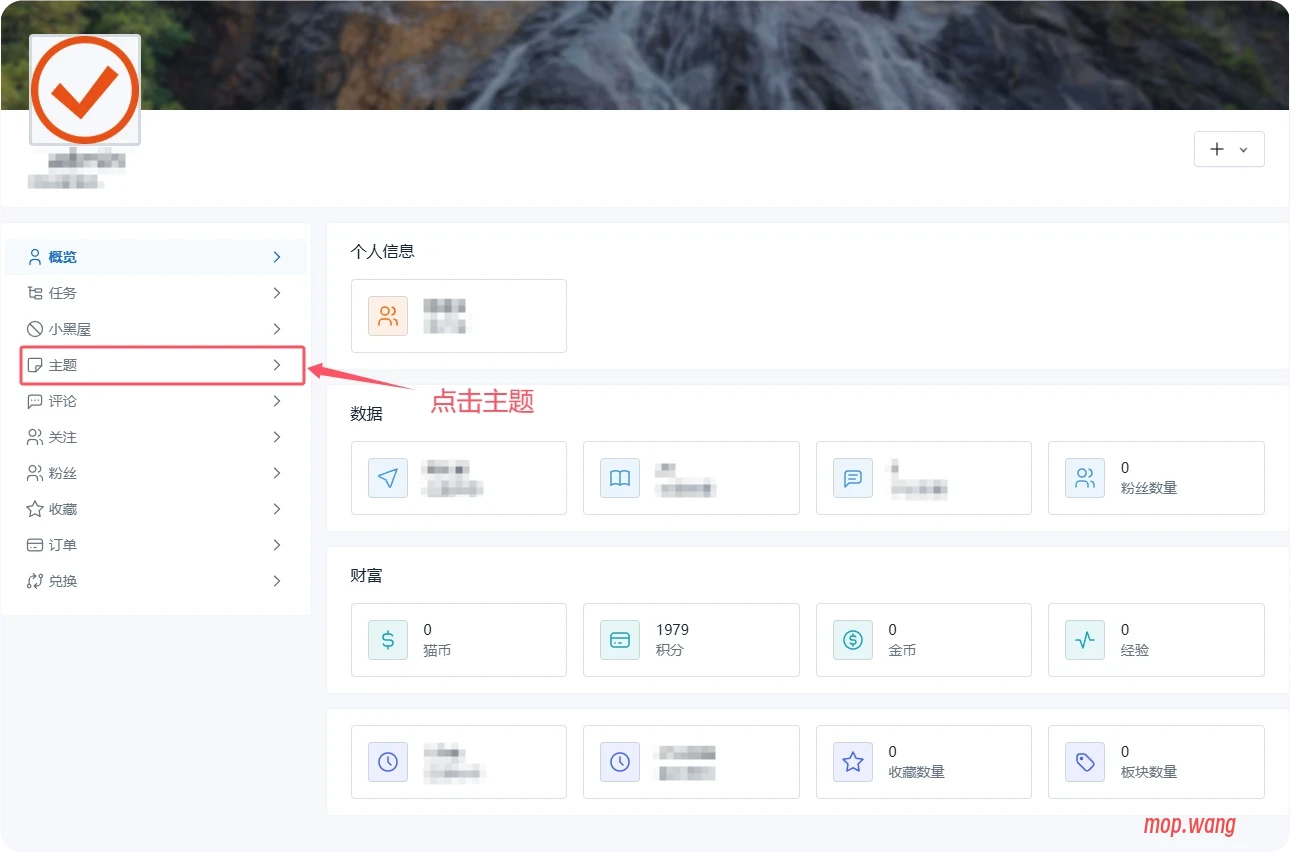Screen dimensions: 1290x852
Task: Click the 收藏 star icon in sidebar
Action: (x=35, y=509)
